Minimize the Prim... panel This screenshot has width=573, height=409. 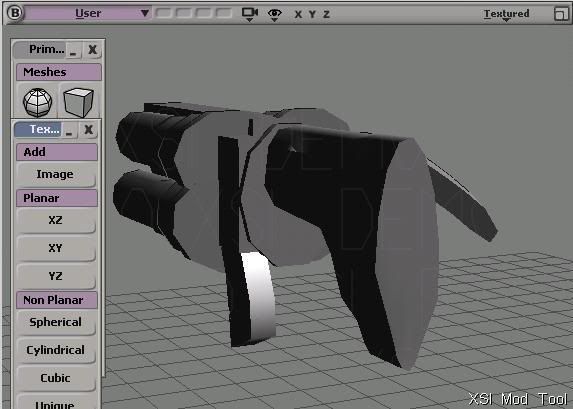pos(73,50)
